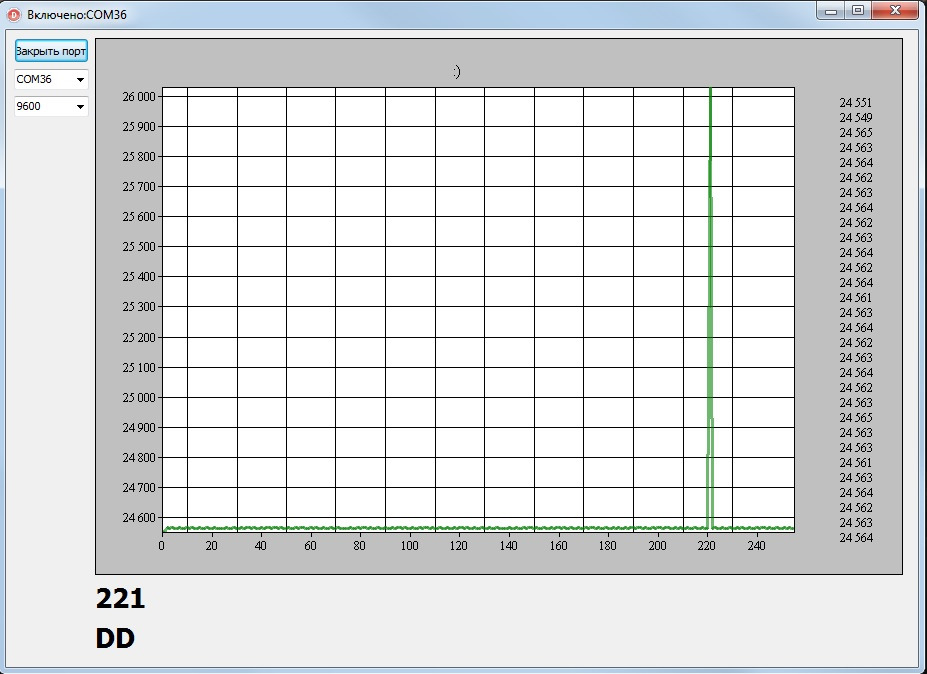Click the '25 700' y-axis label
Viewport: 927px width, 674px height.
(139, 187)
